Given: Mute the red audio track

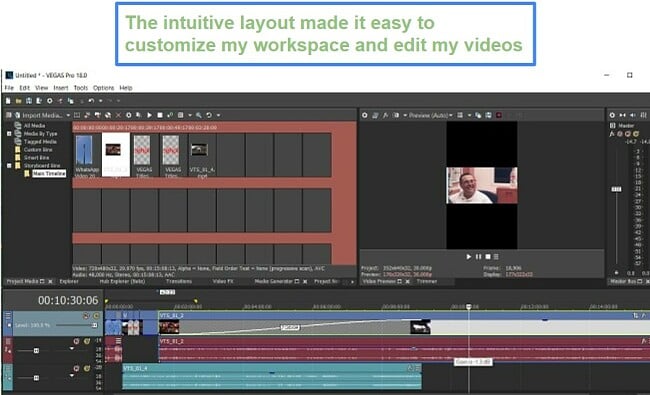Looking at the screenshot, I should (77, 342).
